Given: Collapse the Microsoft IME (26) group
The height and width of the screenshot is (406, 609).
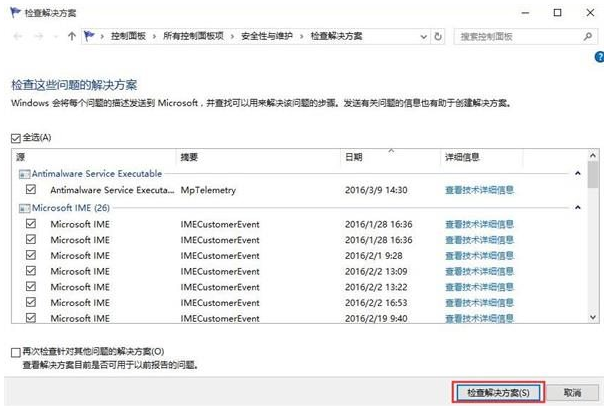Looking at the screenshot, I should (x=578, y=207).
